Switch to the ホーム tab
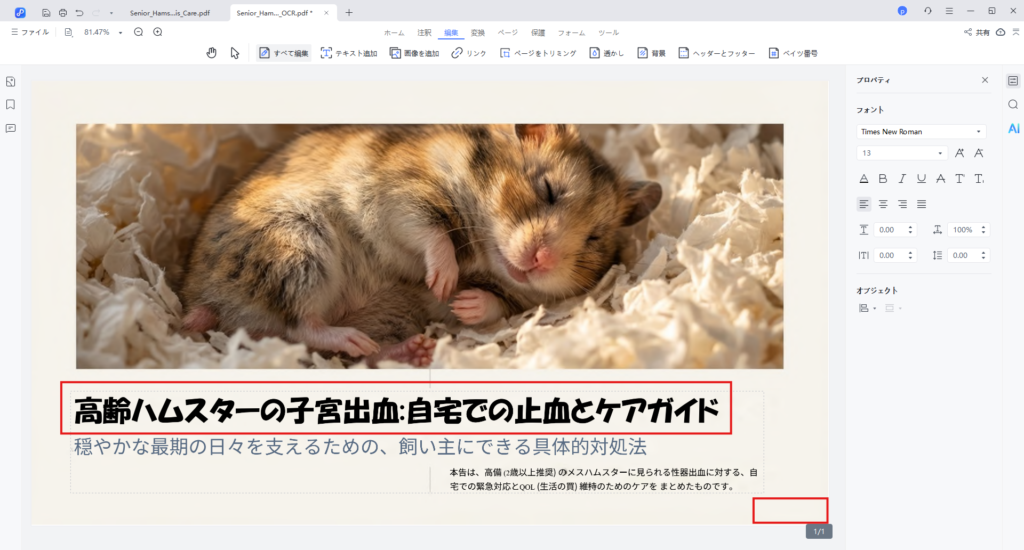Viewport: 1024px width, 550px height. click(394, 33)
